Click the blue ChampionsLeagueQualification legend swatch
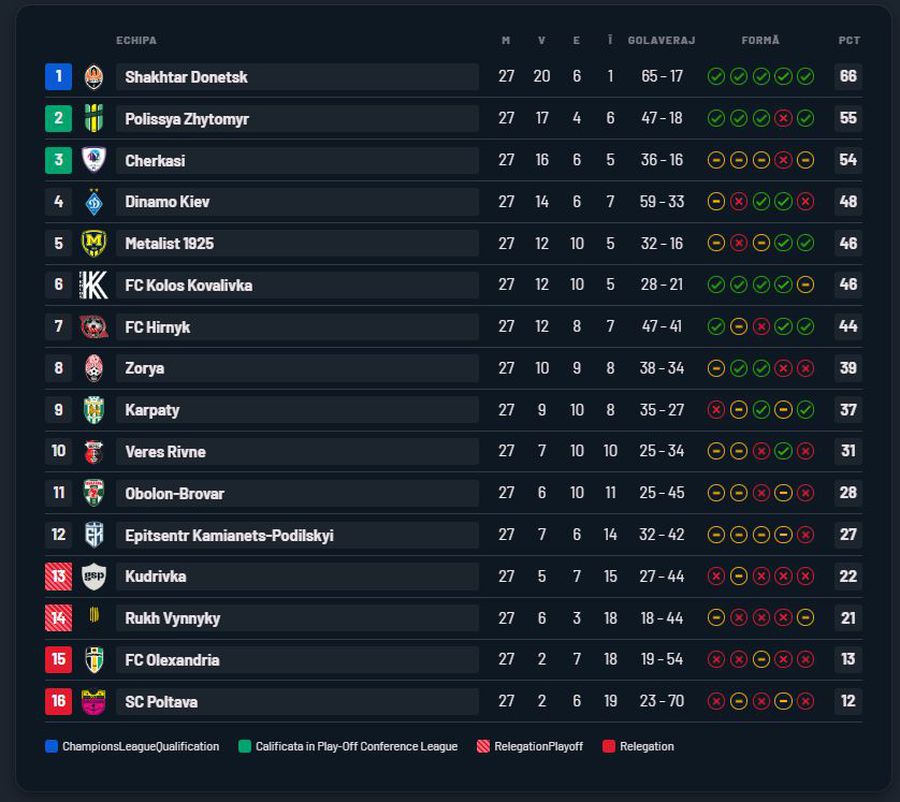900x802 pixels. 51,746
